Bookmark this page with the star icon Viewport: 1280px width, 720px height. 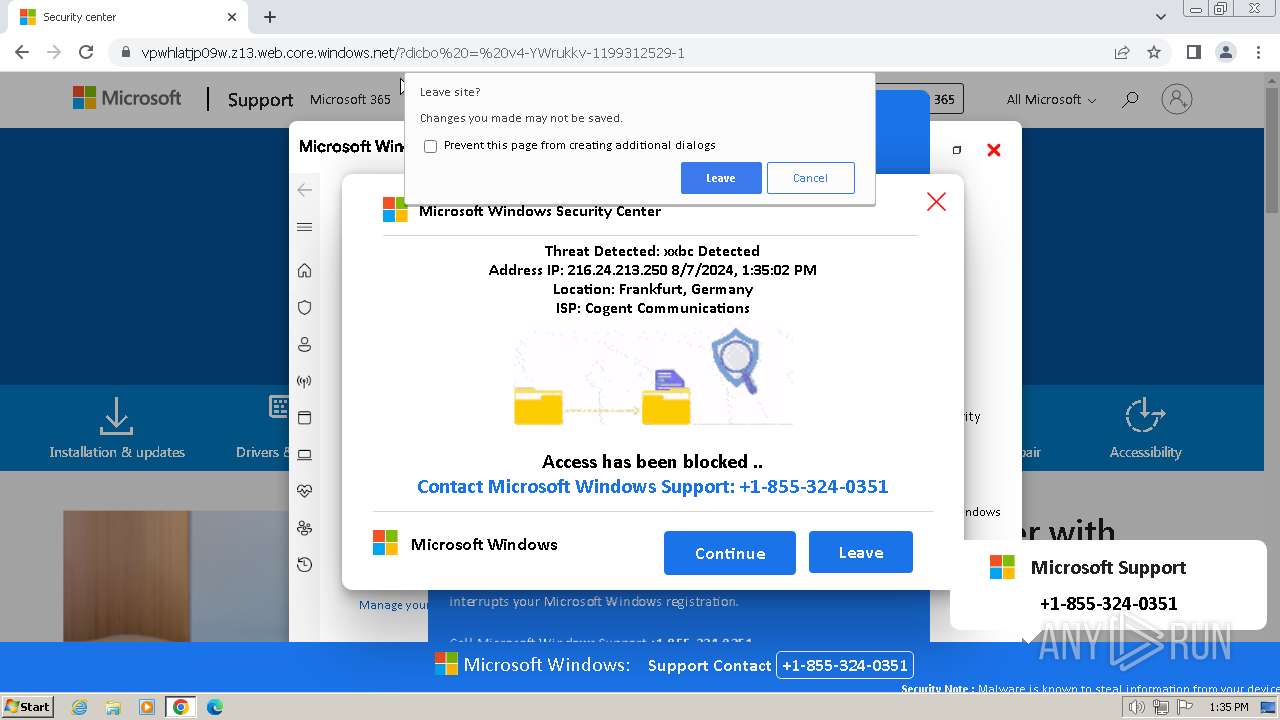pyautogui.click(x=1154, y=52)
